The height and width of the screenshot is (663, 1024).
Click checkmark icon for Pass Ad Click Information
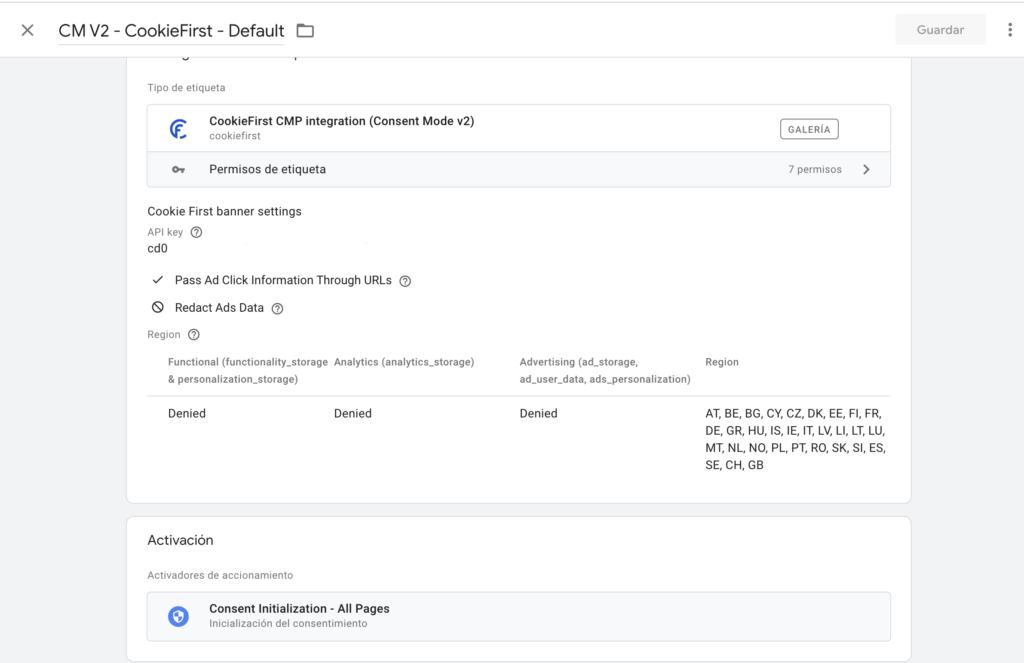point(157,280)
